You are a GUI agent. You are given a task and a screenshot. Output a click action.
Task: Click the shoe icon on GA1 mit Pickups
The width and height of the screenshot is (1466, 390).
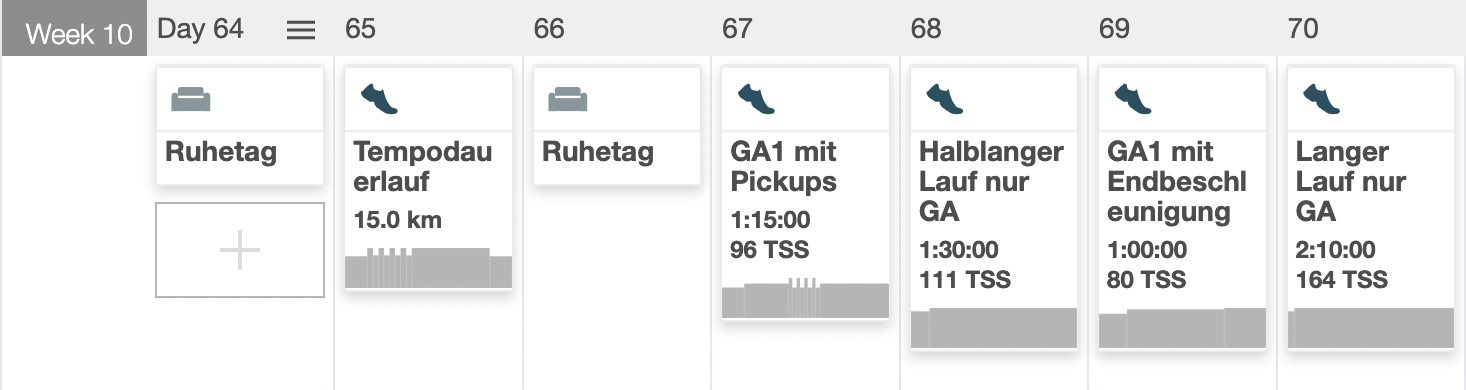(756, 99)
